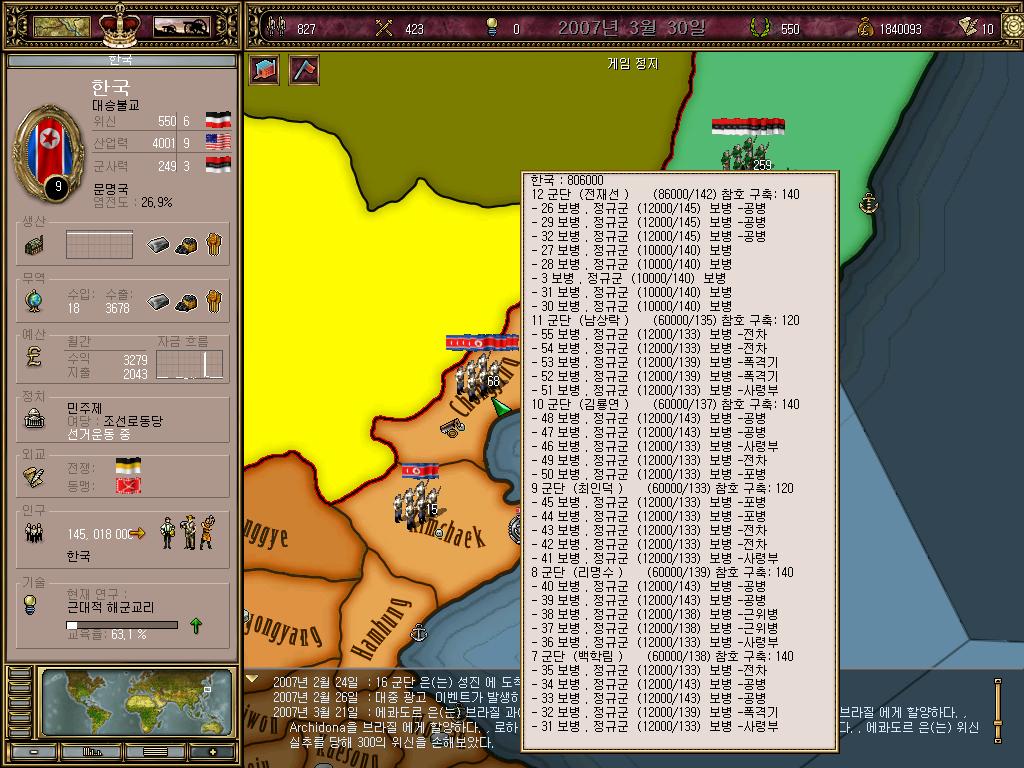Click the green education up arrow
Screen dimensions: 1024x768
coord(196,626)
